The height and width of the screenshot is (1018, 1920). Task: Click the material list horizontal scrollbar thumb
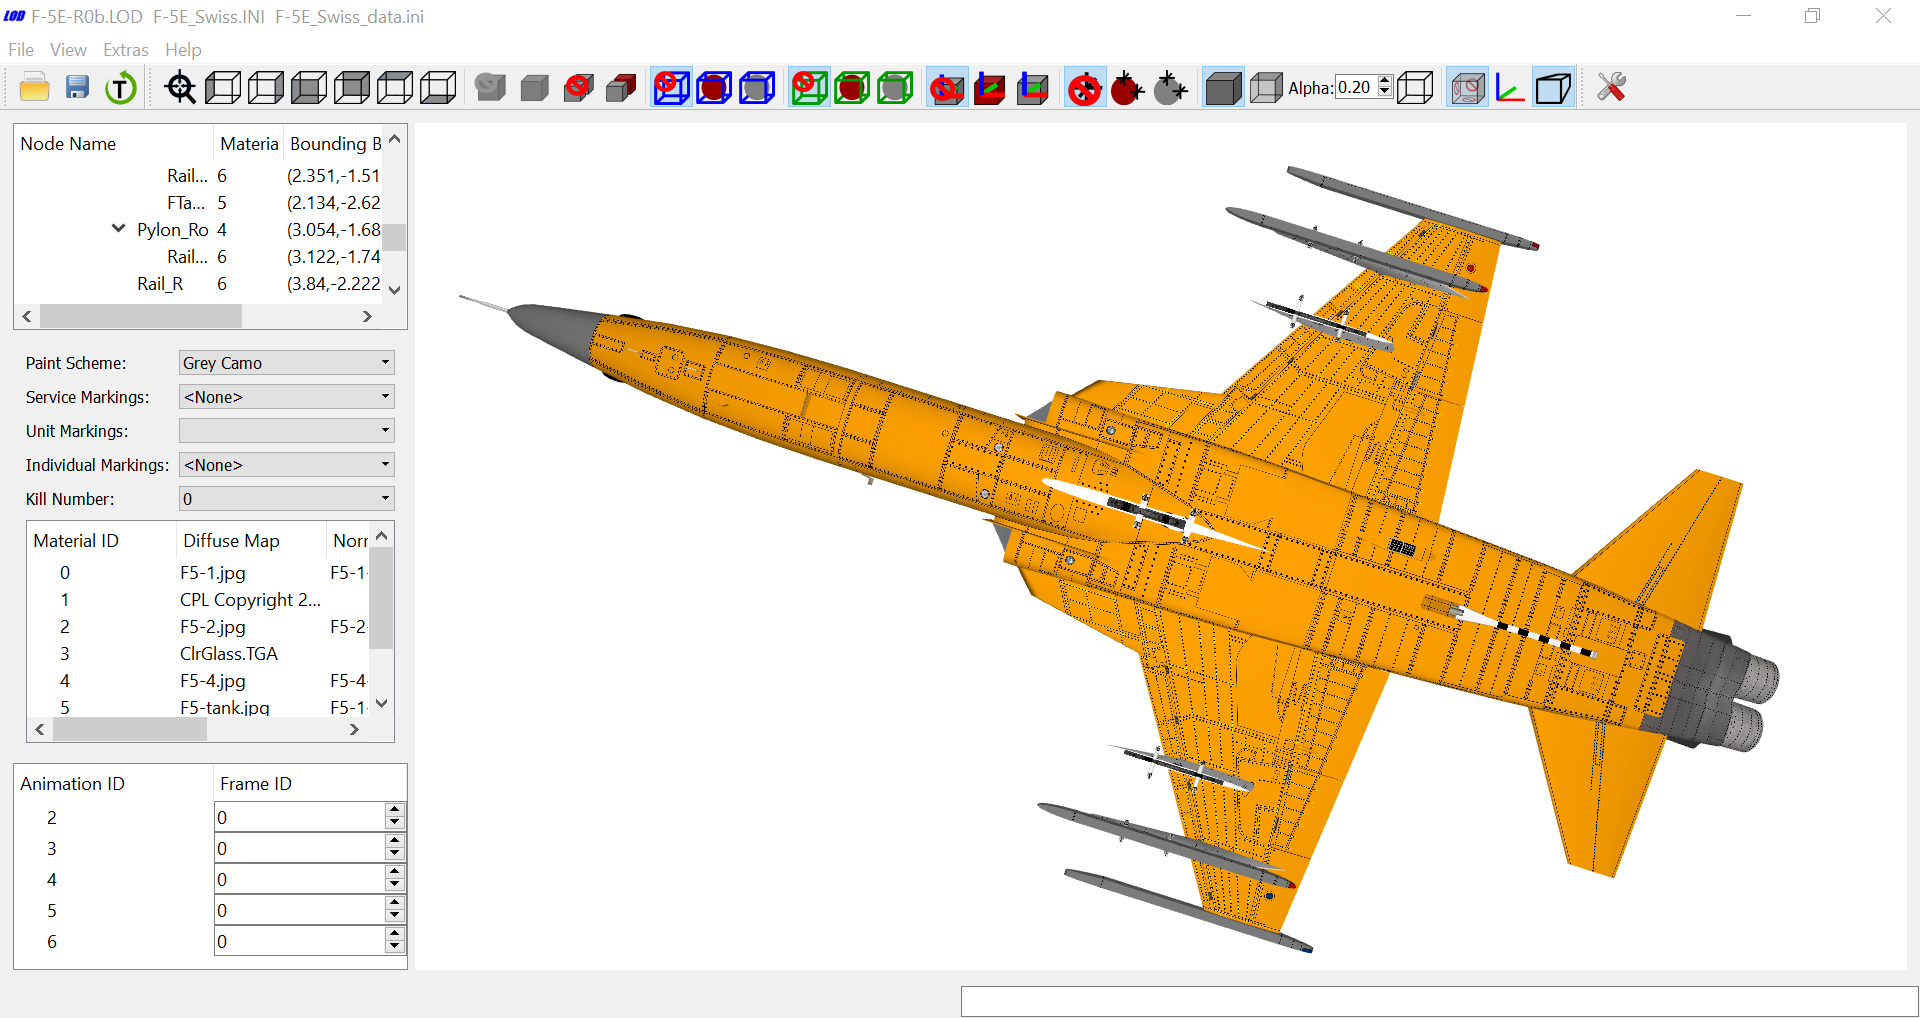point(130,730)
